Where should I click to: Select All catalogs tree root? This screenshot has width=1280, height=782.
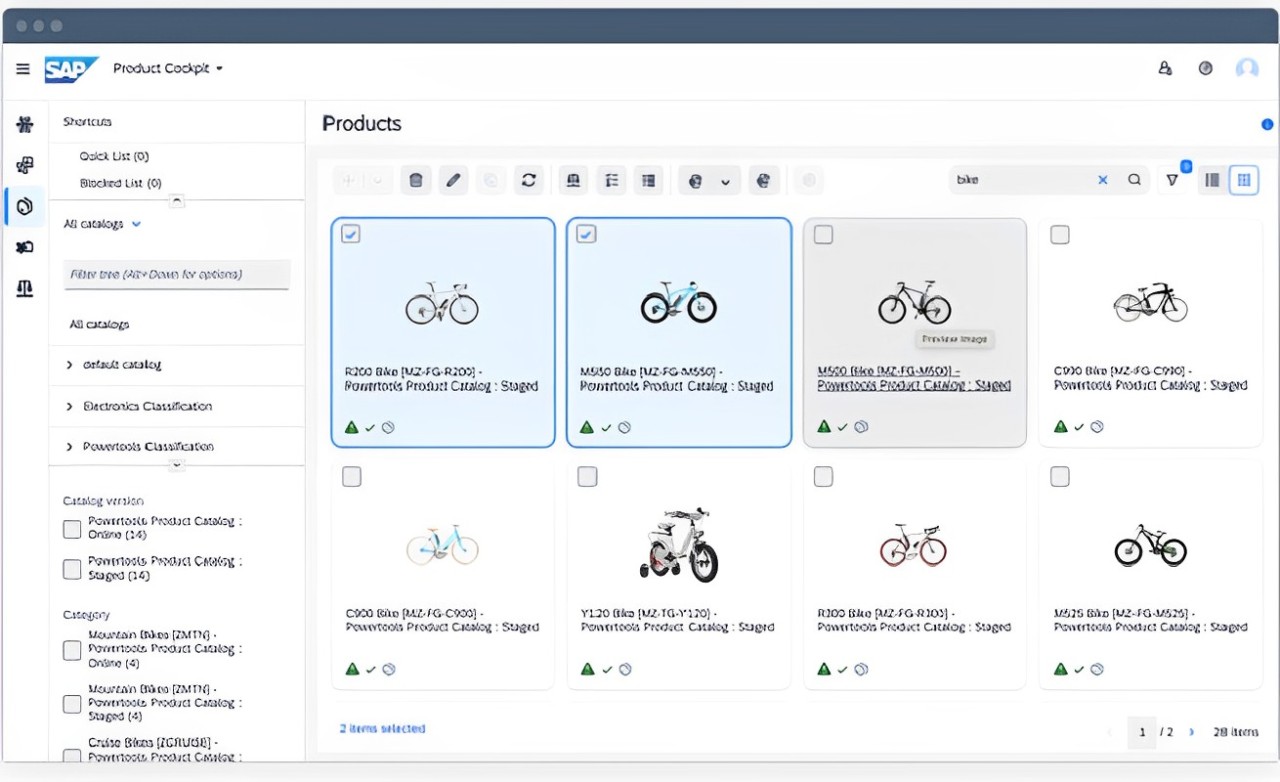(99, 324)
